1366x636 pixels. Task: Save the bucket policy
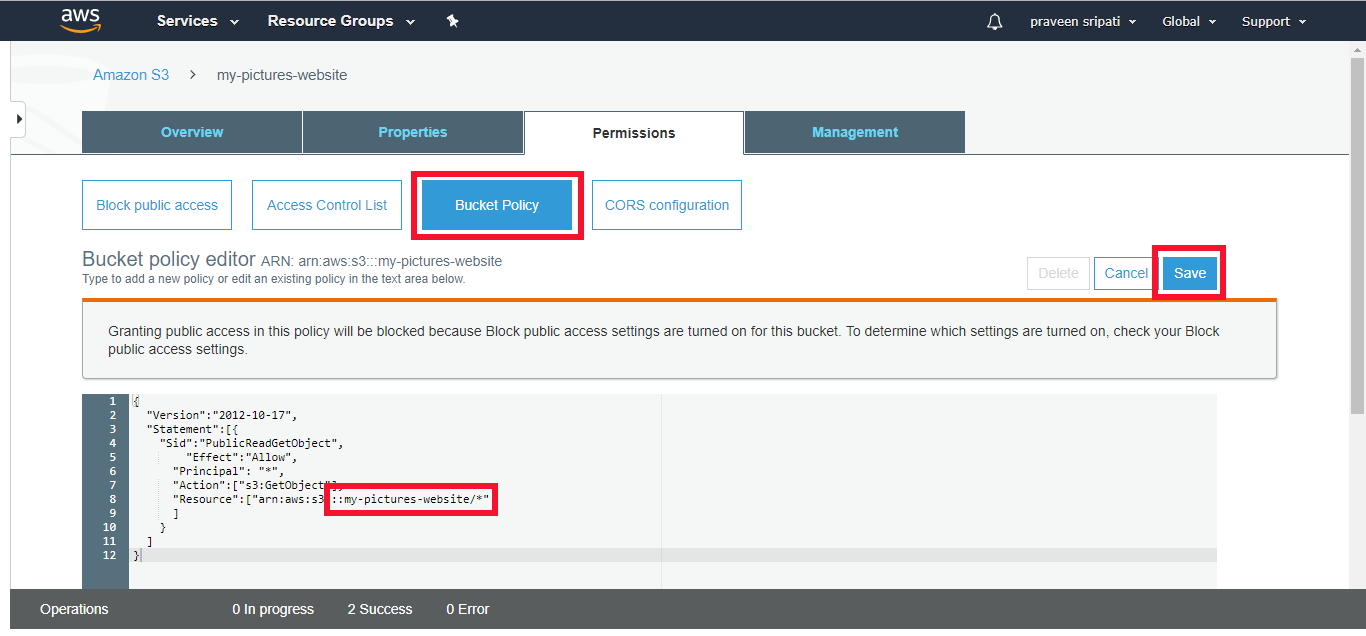(x=1189, y=272)
